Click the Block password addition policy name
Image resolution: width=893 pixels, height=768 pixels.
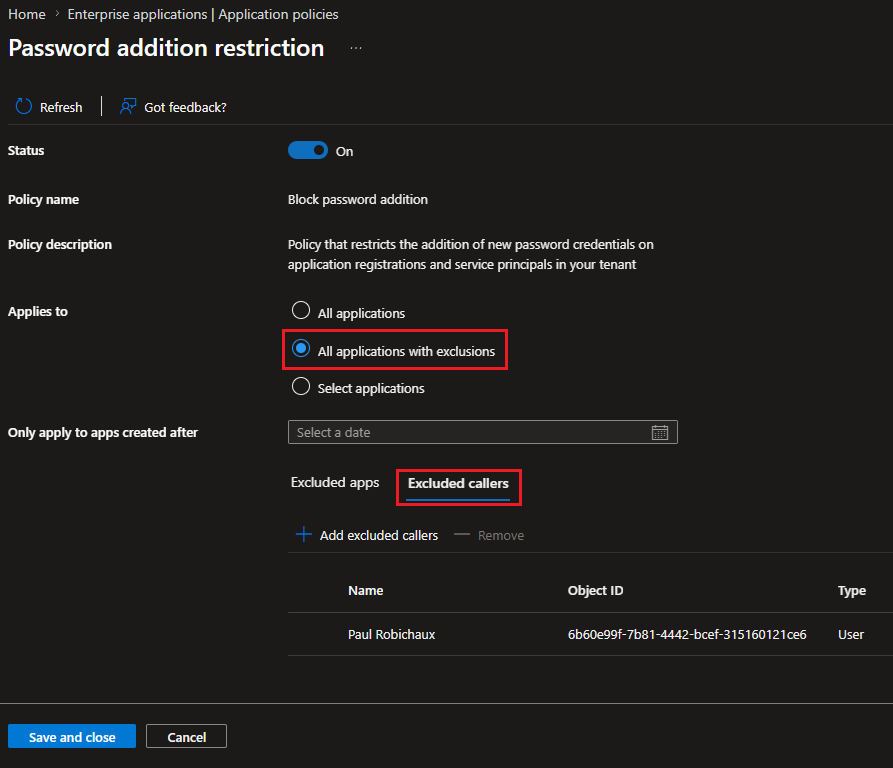[358, 199]
